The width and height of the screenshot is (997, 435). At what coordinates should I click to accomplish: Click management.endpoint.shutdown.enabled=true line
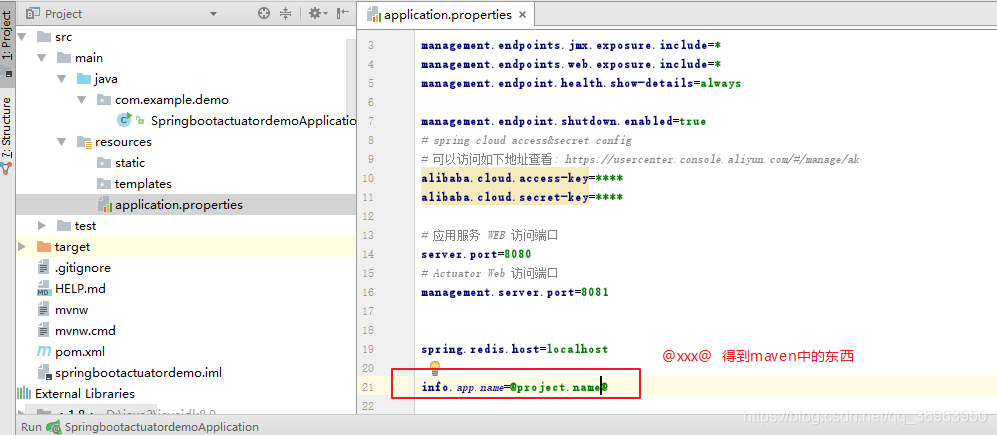[x=563, y=121]
